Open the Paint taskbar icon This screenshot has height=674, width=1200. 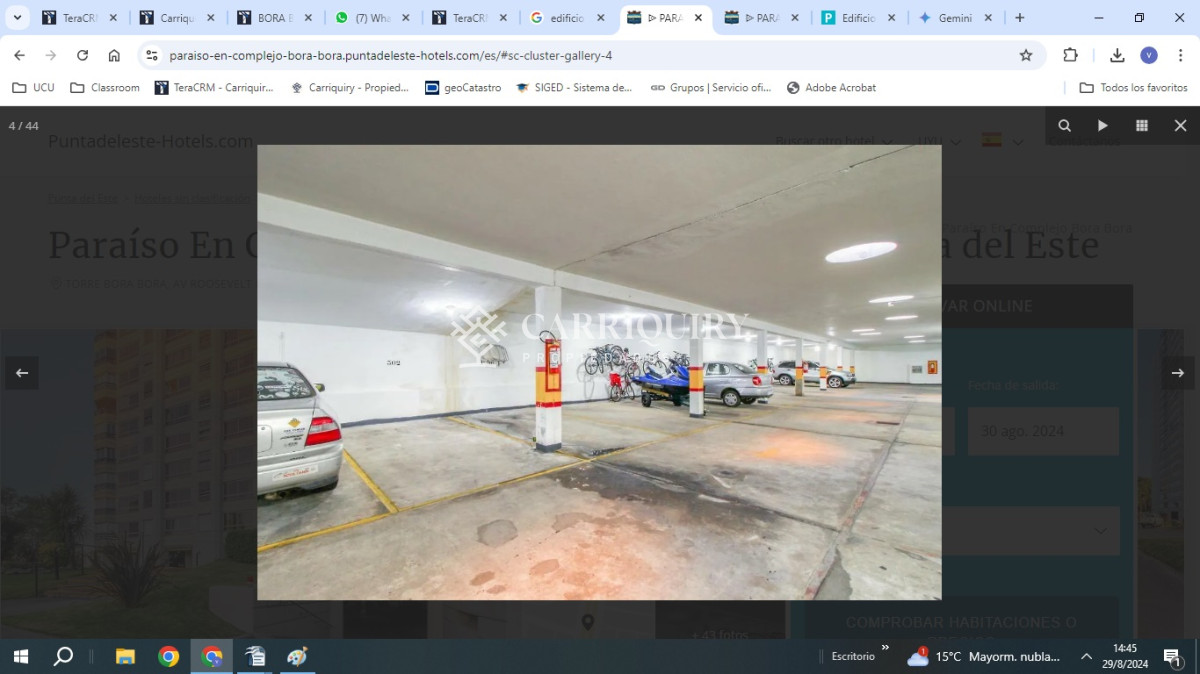tap(297, 656)
